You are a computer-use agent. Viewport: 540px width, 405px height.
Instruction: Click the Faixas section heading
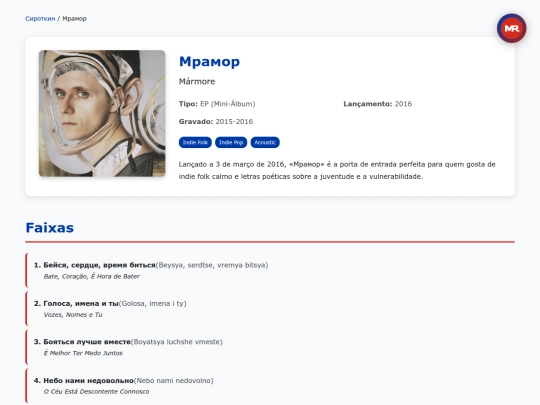click(50, 228)
